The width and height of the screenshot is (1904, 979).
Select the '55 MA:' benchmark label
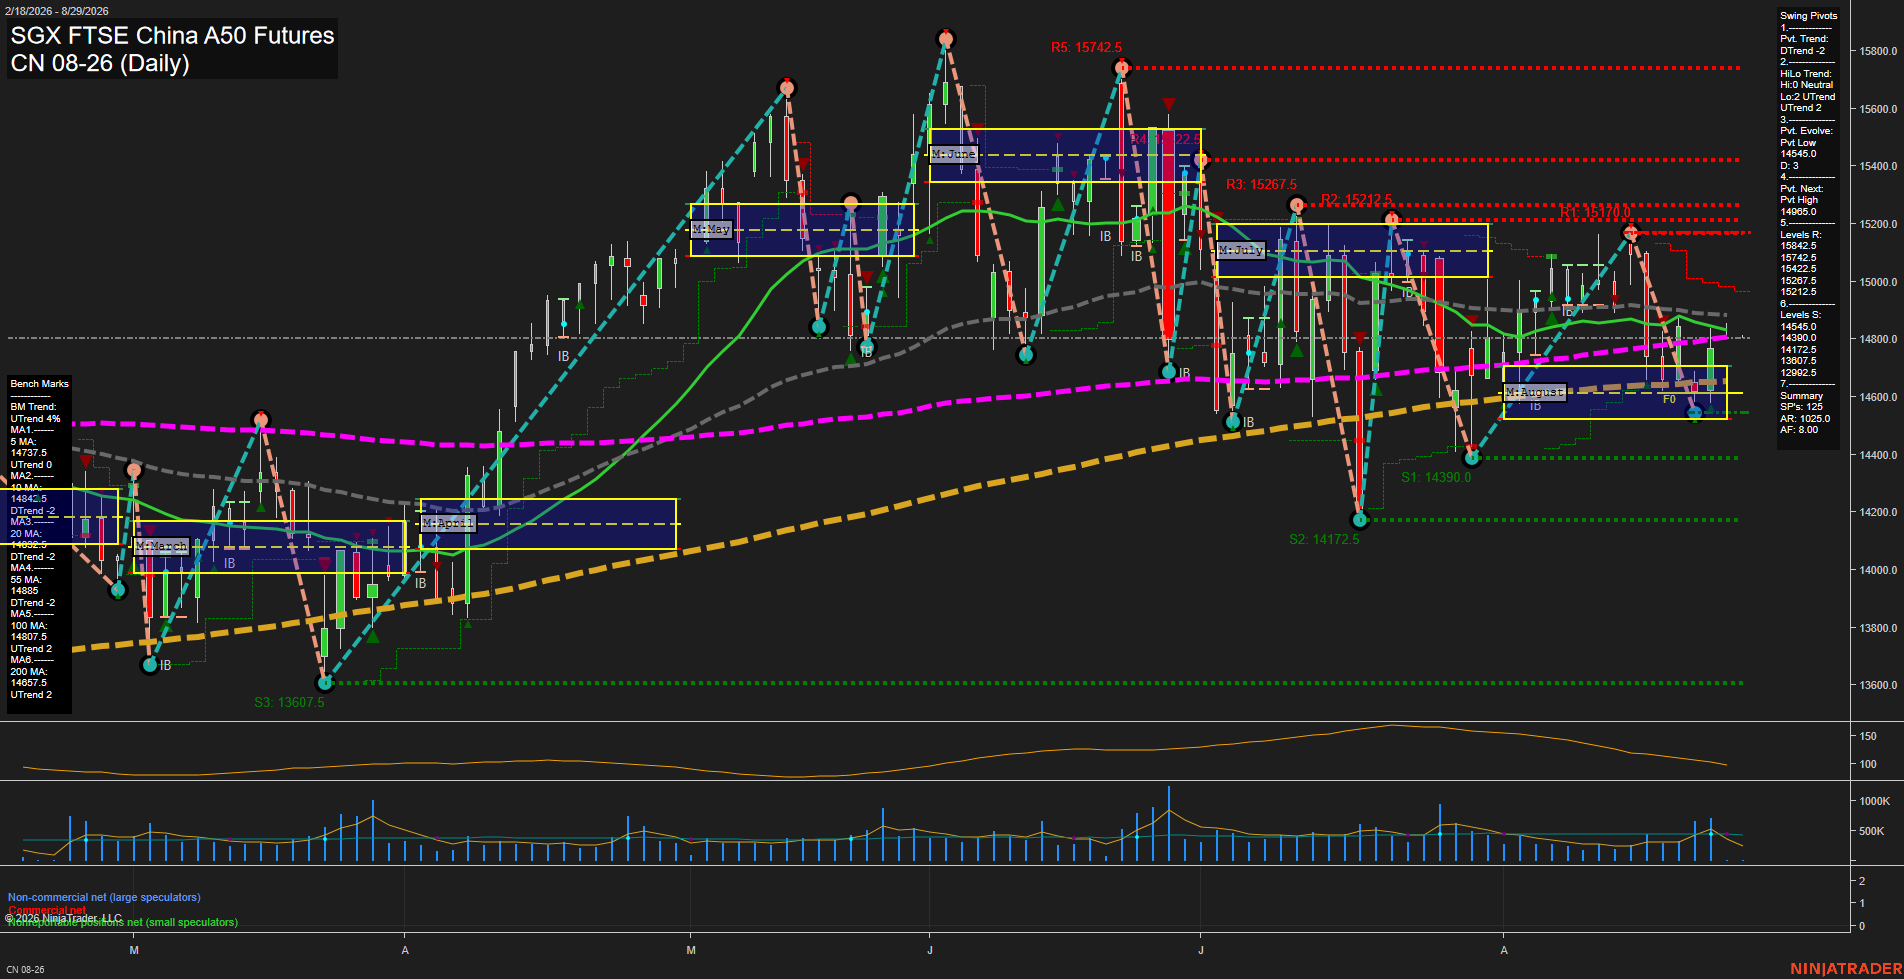tap(26, 580)
